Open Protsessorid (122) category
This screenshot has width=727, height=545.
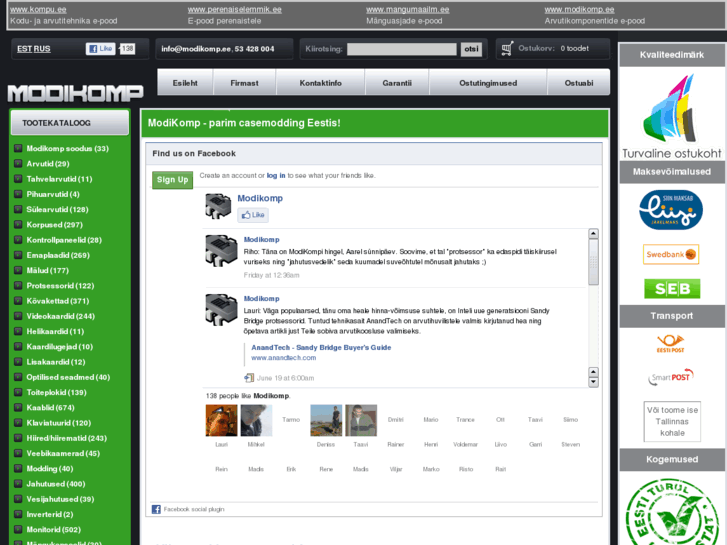pyautogui.click(x=60, y=286)
